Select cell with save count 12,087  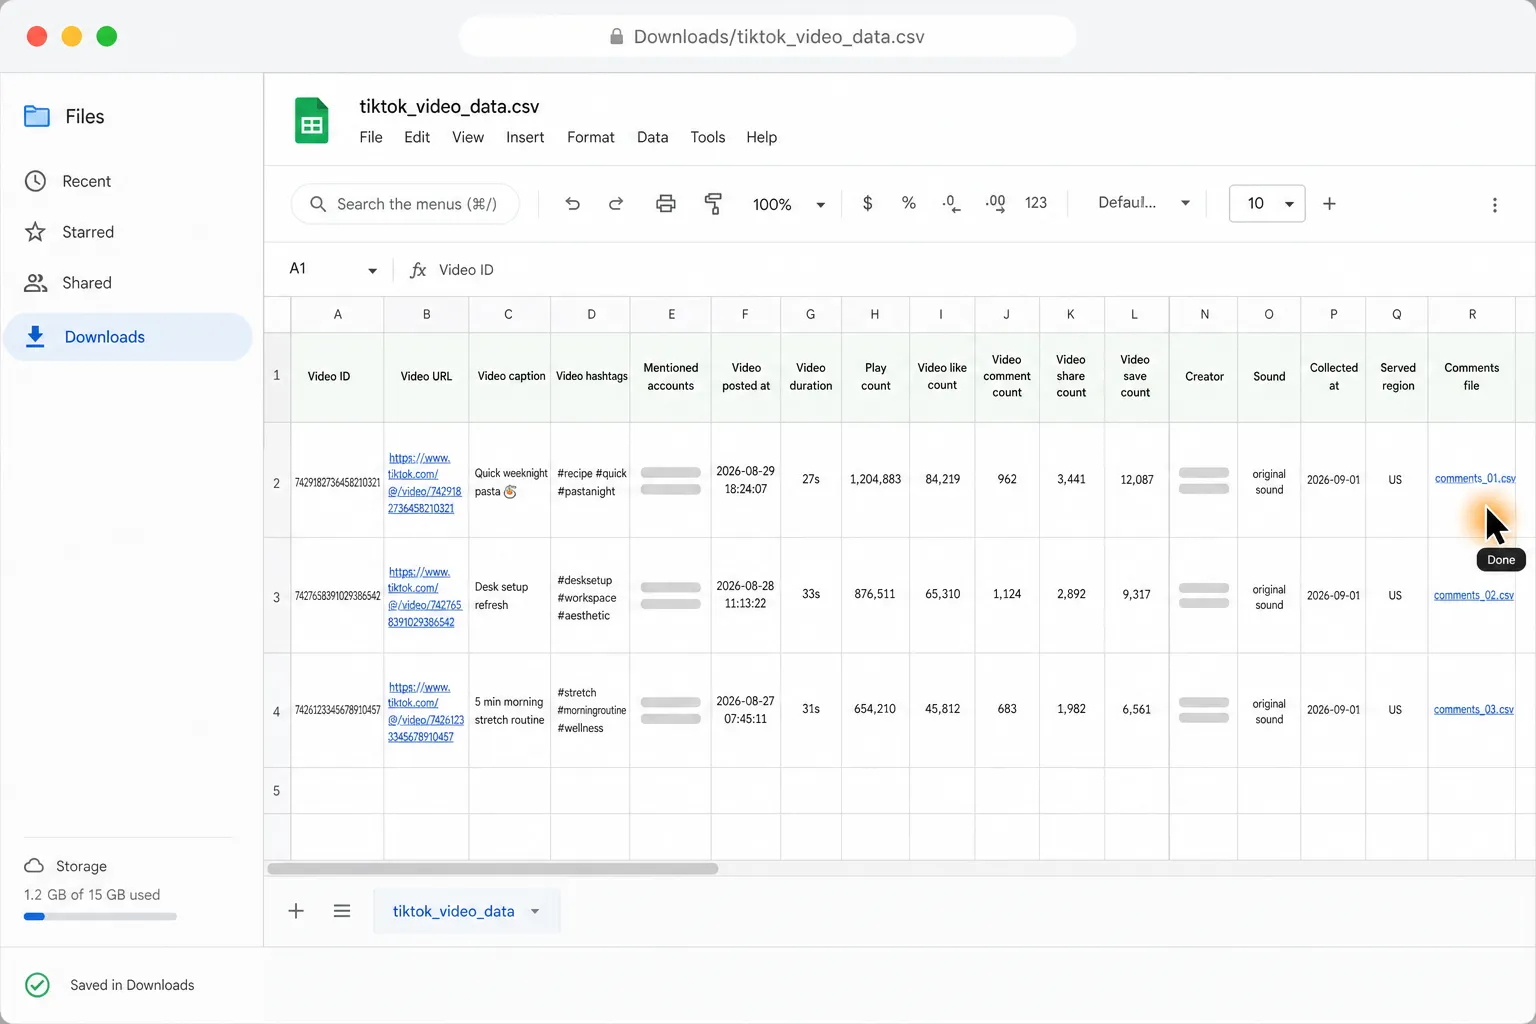tap(1136, 480)
